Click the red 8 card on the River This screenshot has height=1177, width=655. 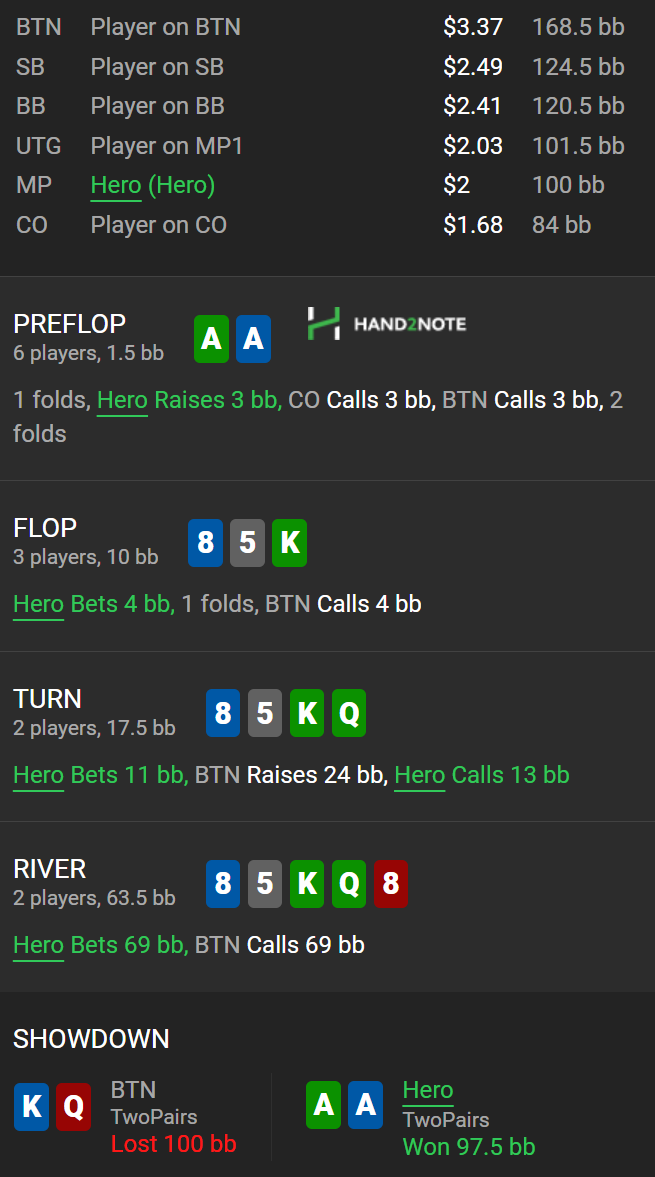pyautogui.click(x=391, y=884)
